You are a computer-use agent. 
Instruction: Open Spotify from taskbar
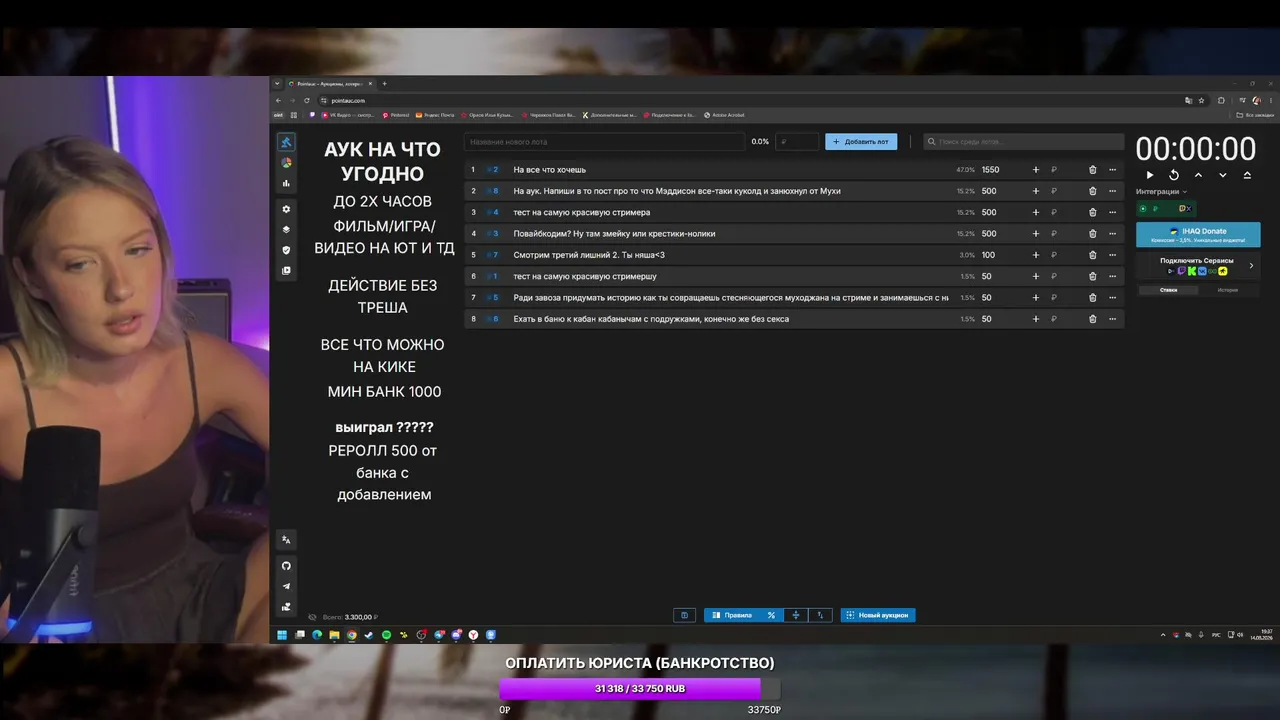tap(386, 635)
